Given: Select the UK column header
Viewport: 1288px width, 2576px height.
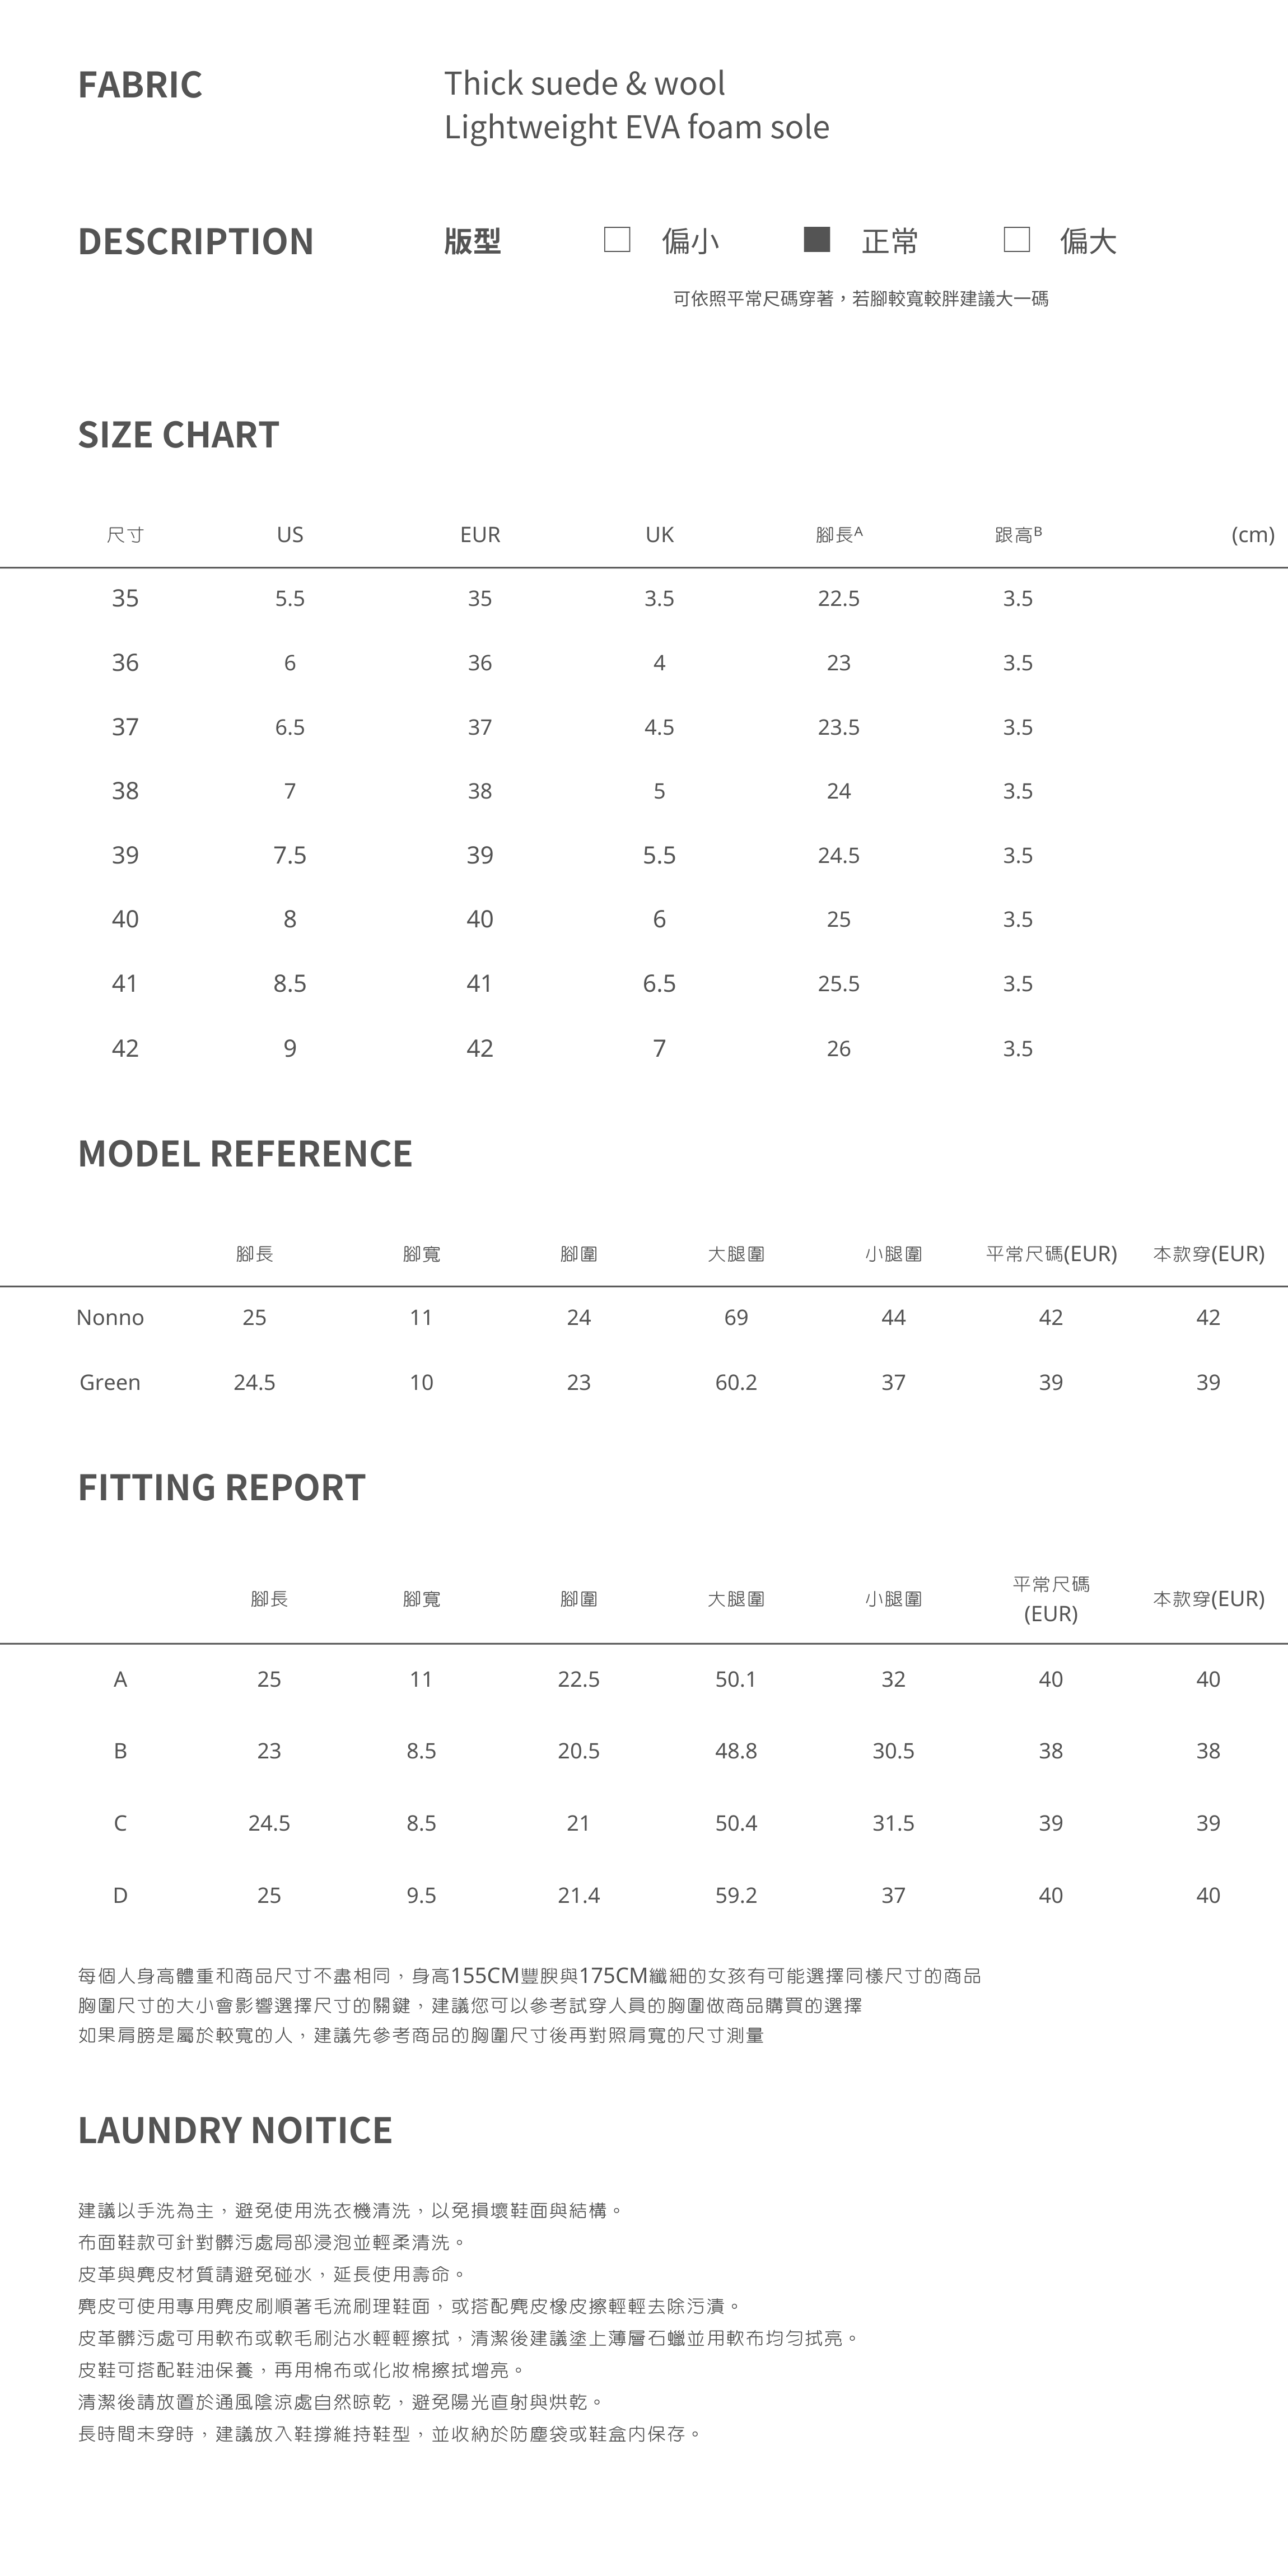Looking at the screenshot, I should pyautogui.click(x=659, y=535).
